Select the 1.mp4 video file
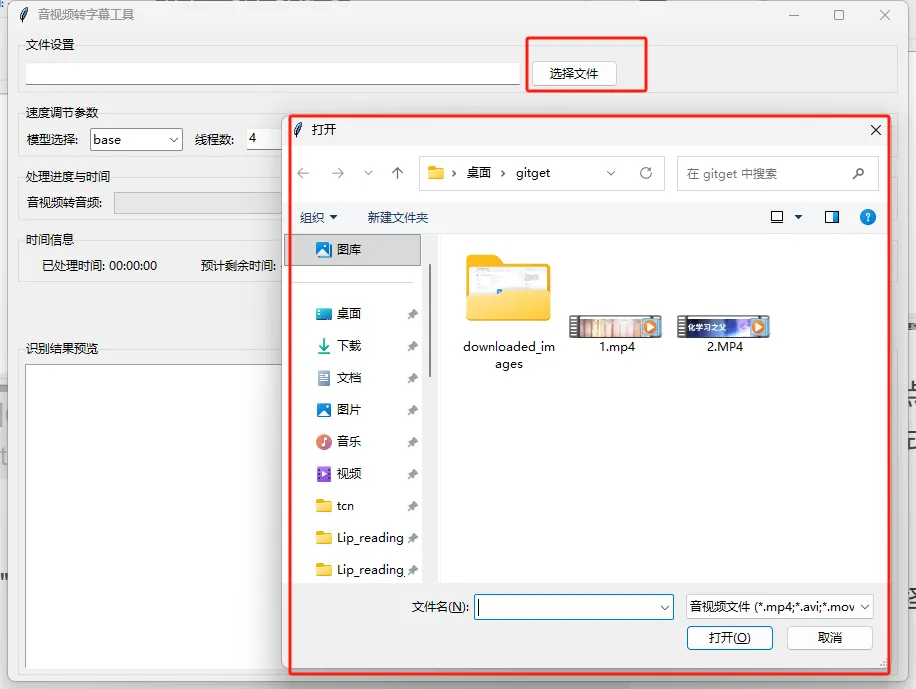This screenshot has height=689, width=916. pos(616,334)
